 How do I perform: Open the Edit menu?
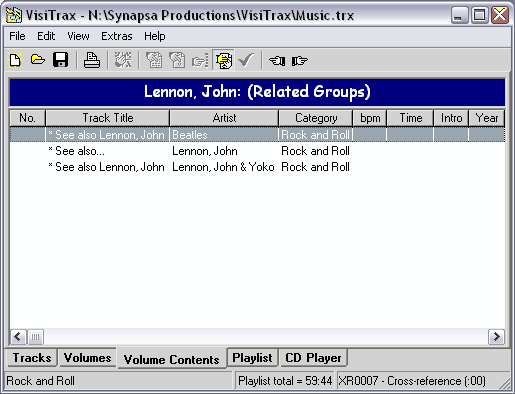tap(46, 36)
